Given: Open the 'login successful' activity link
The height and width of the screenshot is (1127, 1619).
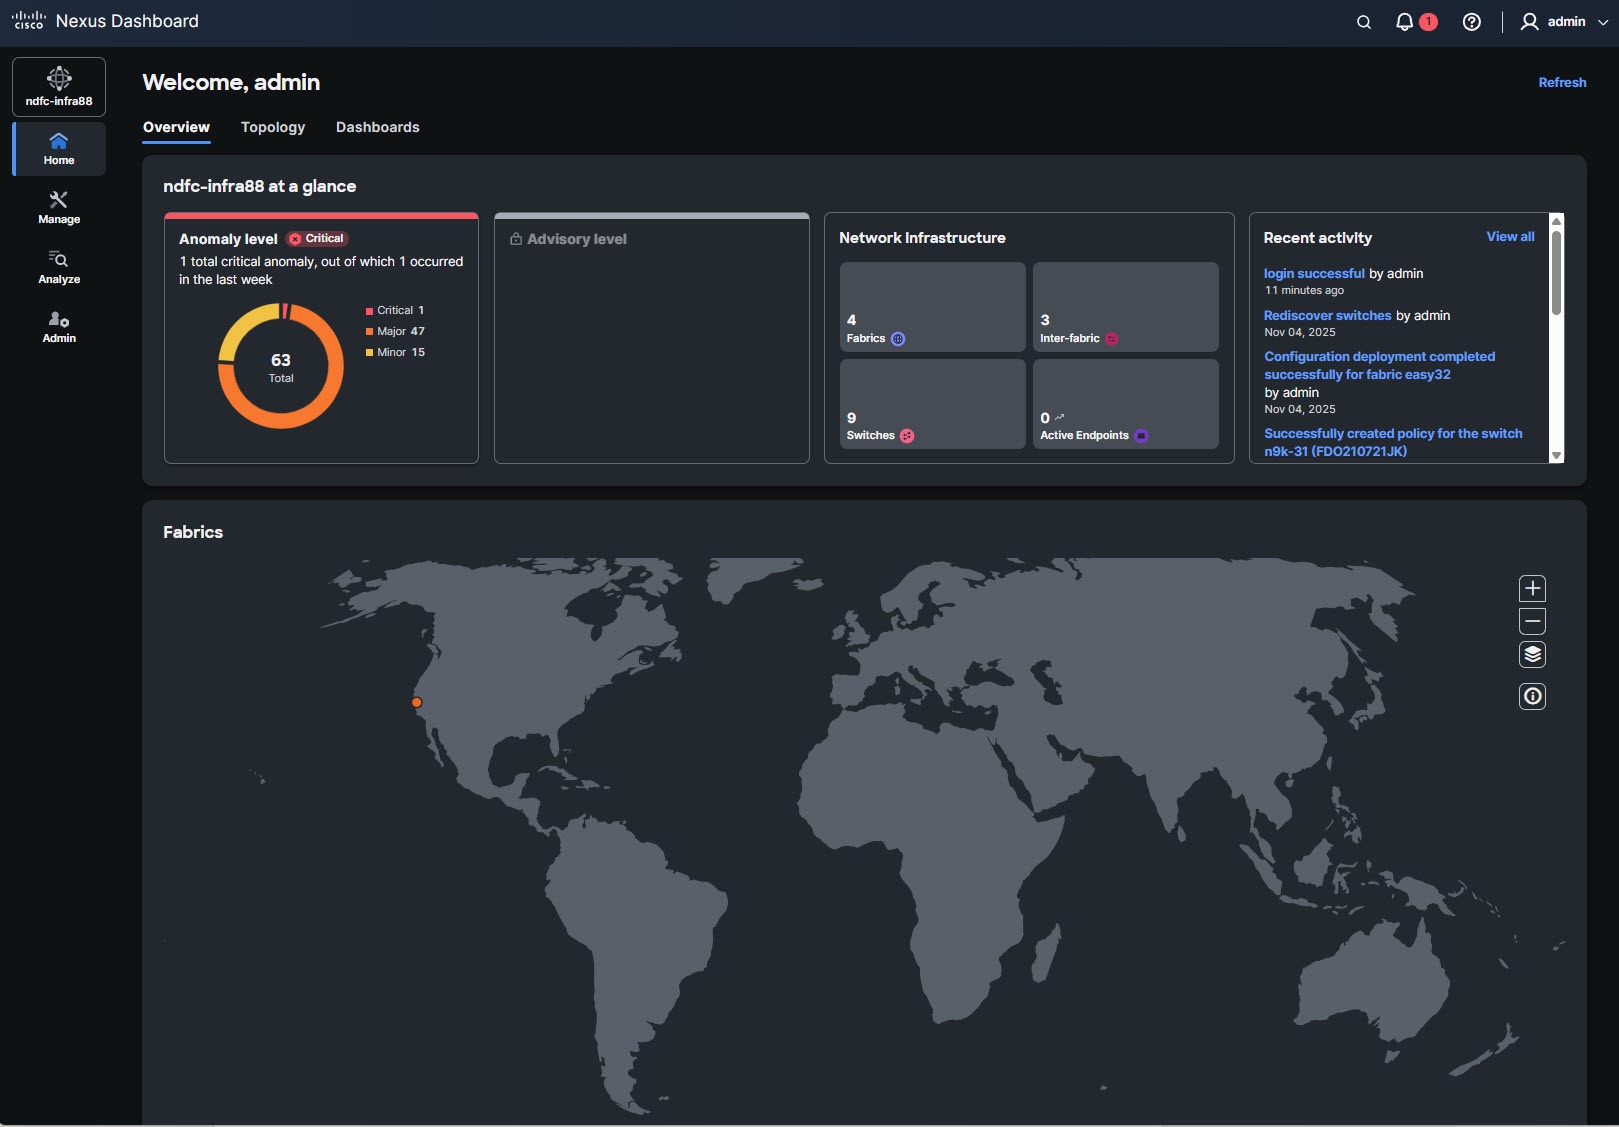Looking at the screenshot, I should click(x=1314, y=273).
